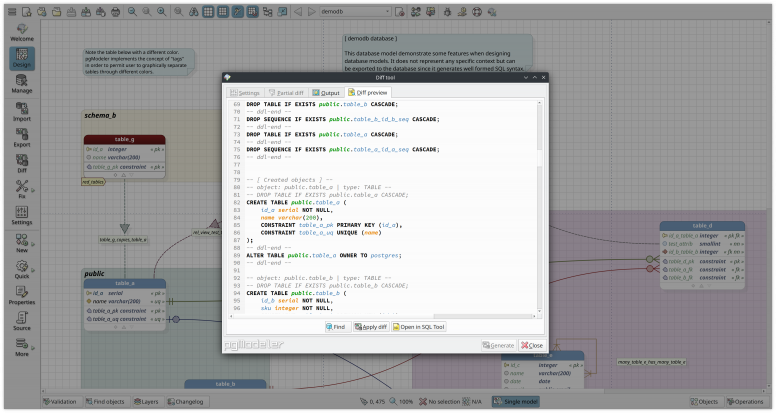Image resolution: width=776 pixels, height=413 pixels.
Task: Toggle the Changelog panel button
Action: (x=185, y=402)
